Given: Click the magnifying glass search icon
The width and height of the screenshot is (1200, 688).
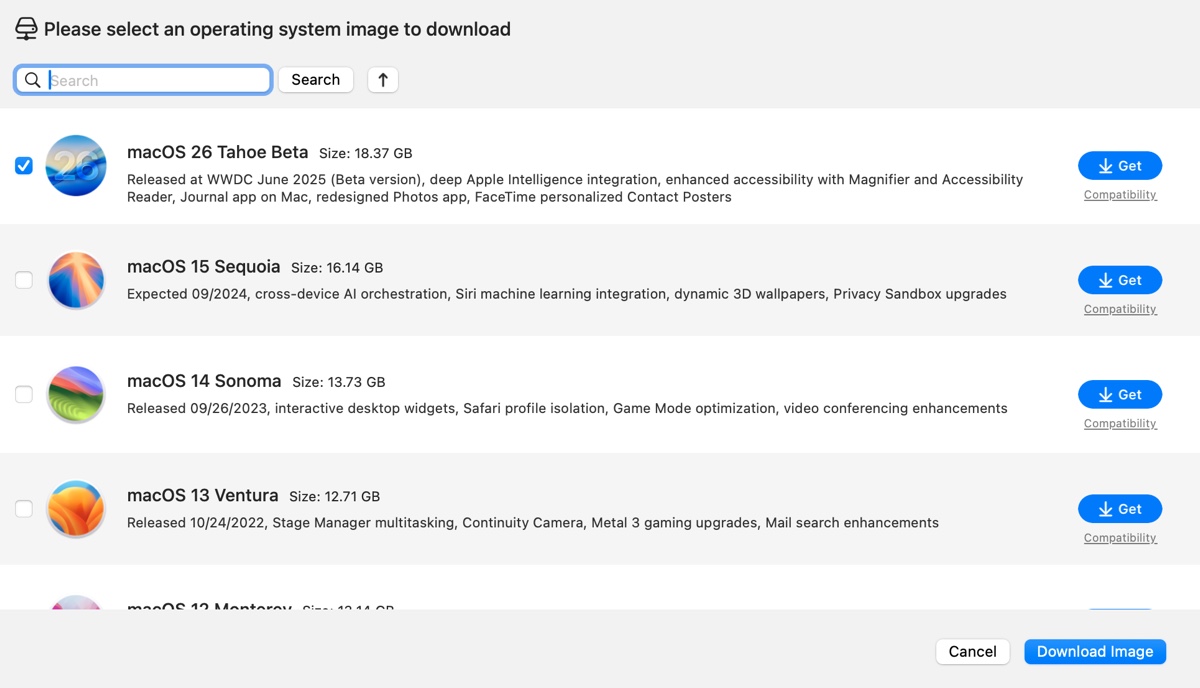Looking at the screenshot, I should point(33,80).
